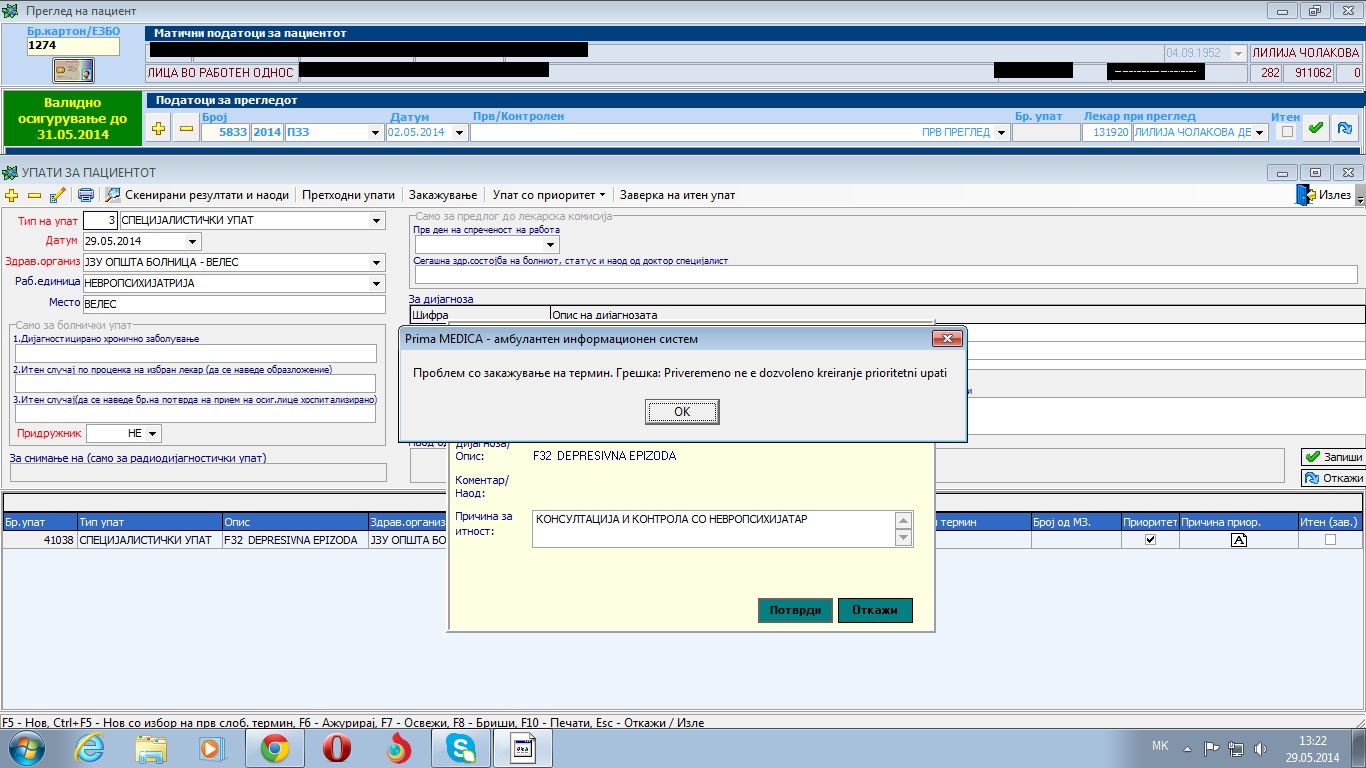Screen dimensions: 1366x768
Task: Open Google Chrome from the taskbar
Action: pyautogui.click(x=275, y=747)
